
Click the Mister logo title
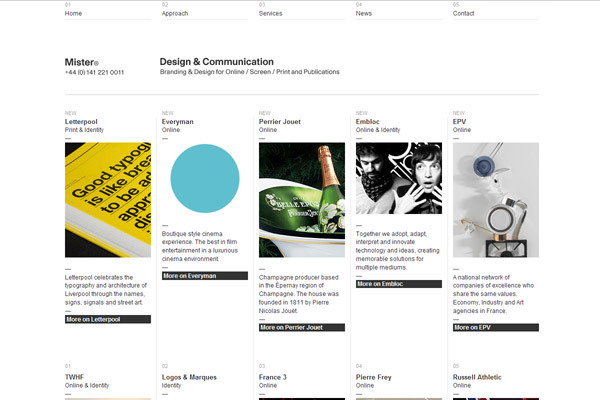pyautogui.click(x=82, y=62)
